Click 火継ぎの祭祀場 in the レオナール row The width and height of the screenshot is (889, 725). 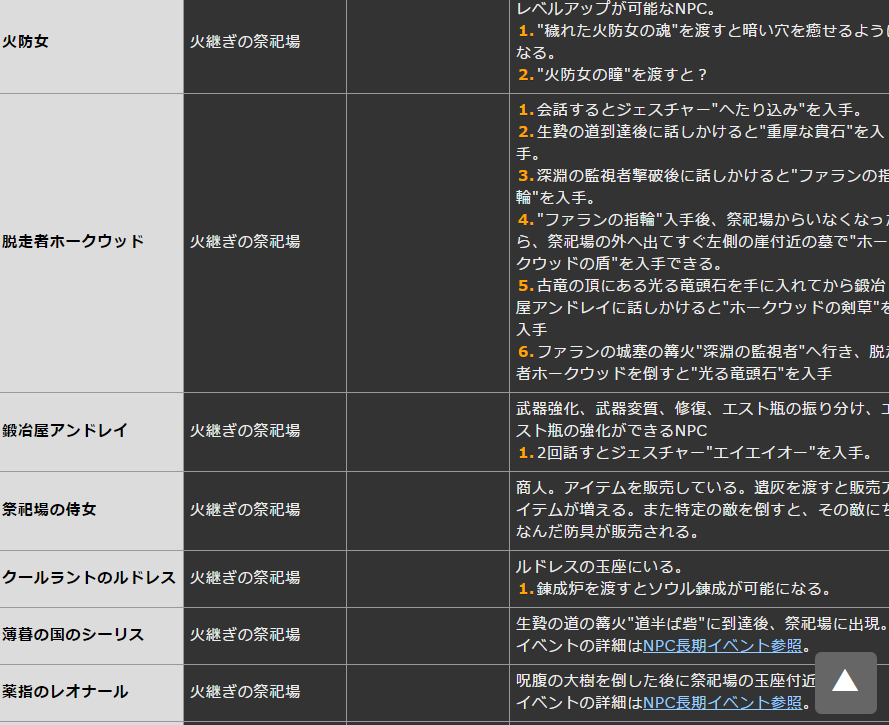(245, 692)
